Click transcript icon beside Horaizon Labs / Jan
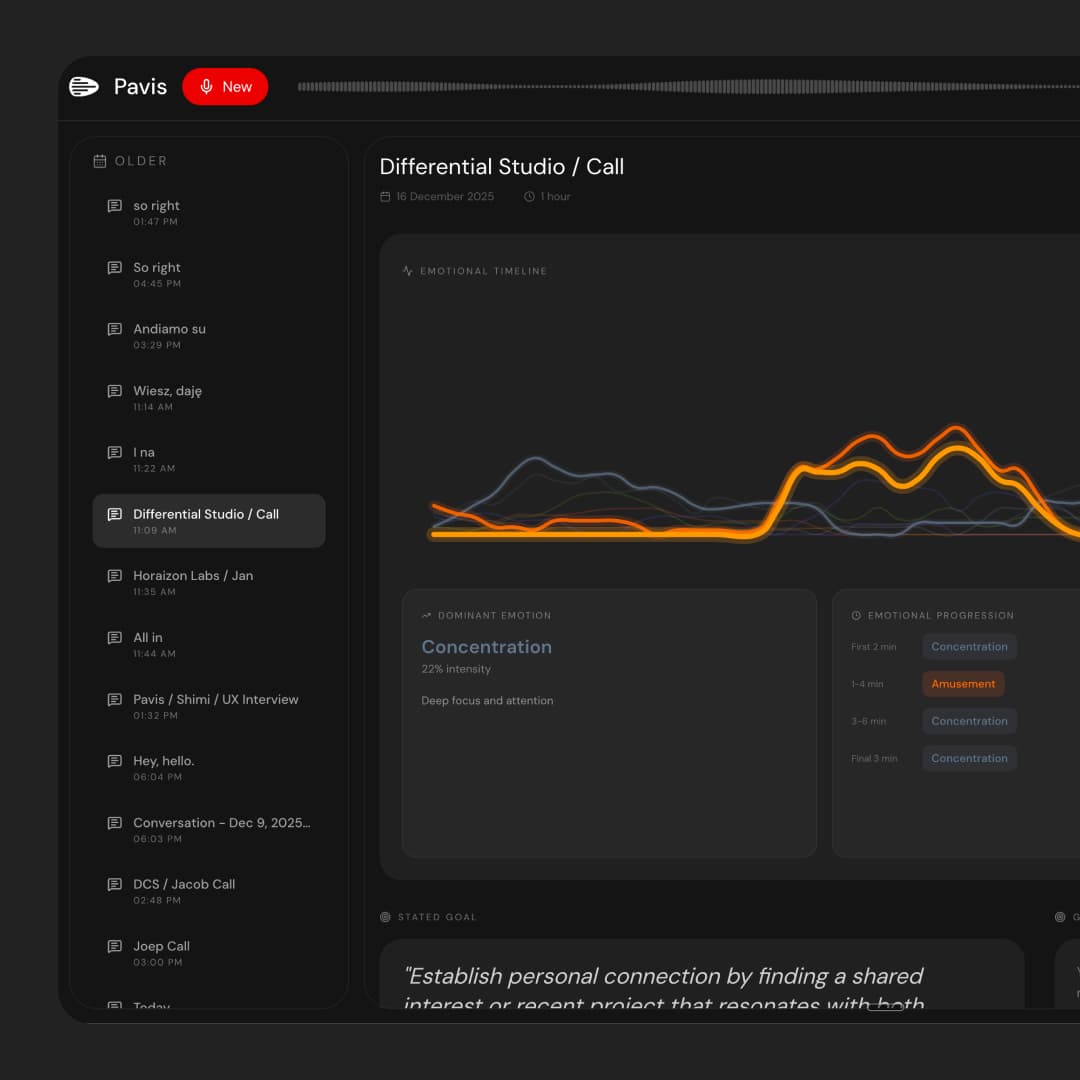 (115, 576)
